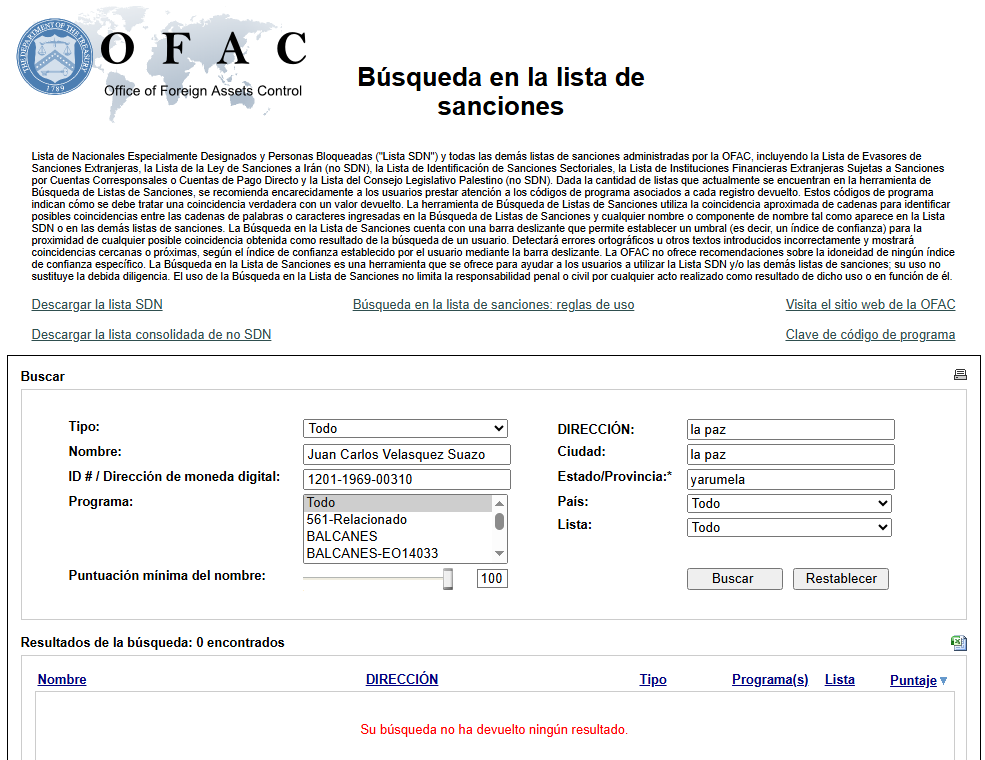
Task: Open the Descargar la lista SDN link
Action: click(97, 305)
